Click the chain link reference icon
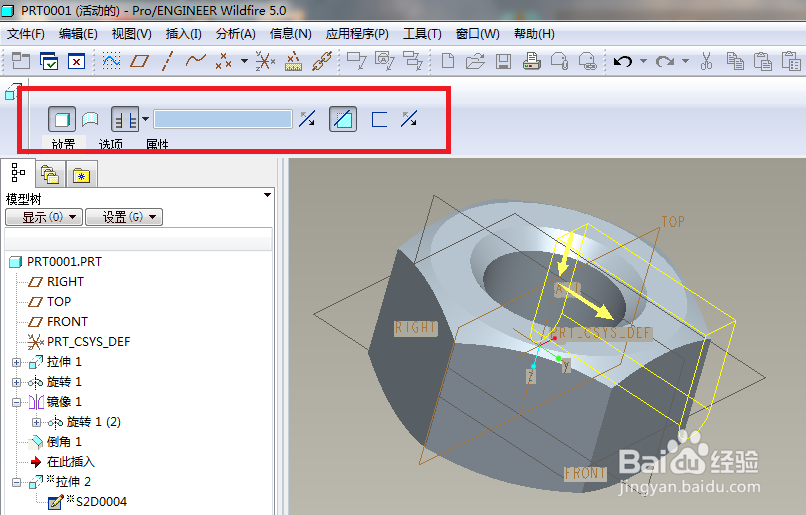 322,61
